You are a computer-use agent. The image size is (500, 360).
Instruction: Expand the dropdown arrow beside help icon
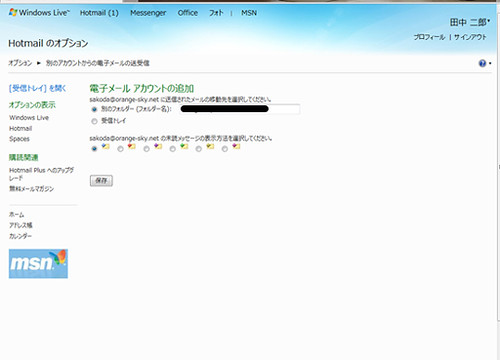490,63
